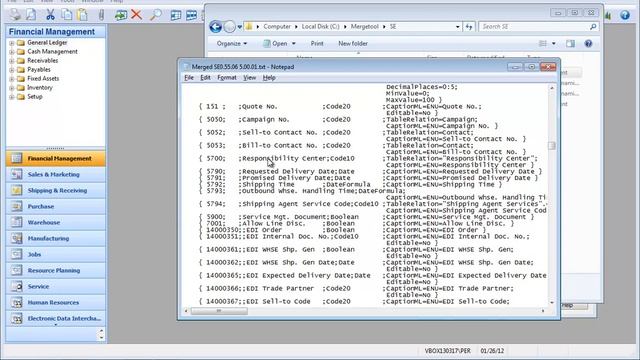Click New folder in Explorer toolbar
Viewport: 640px width, 360px height.
point(353,43)
